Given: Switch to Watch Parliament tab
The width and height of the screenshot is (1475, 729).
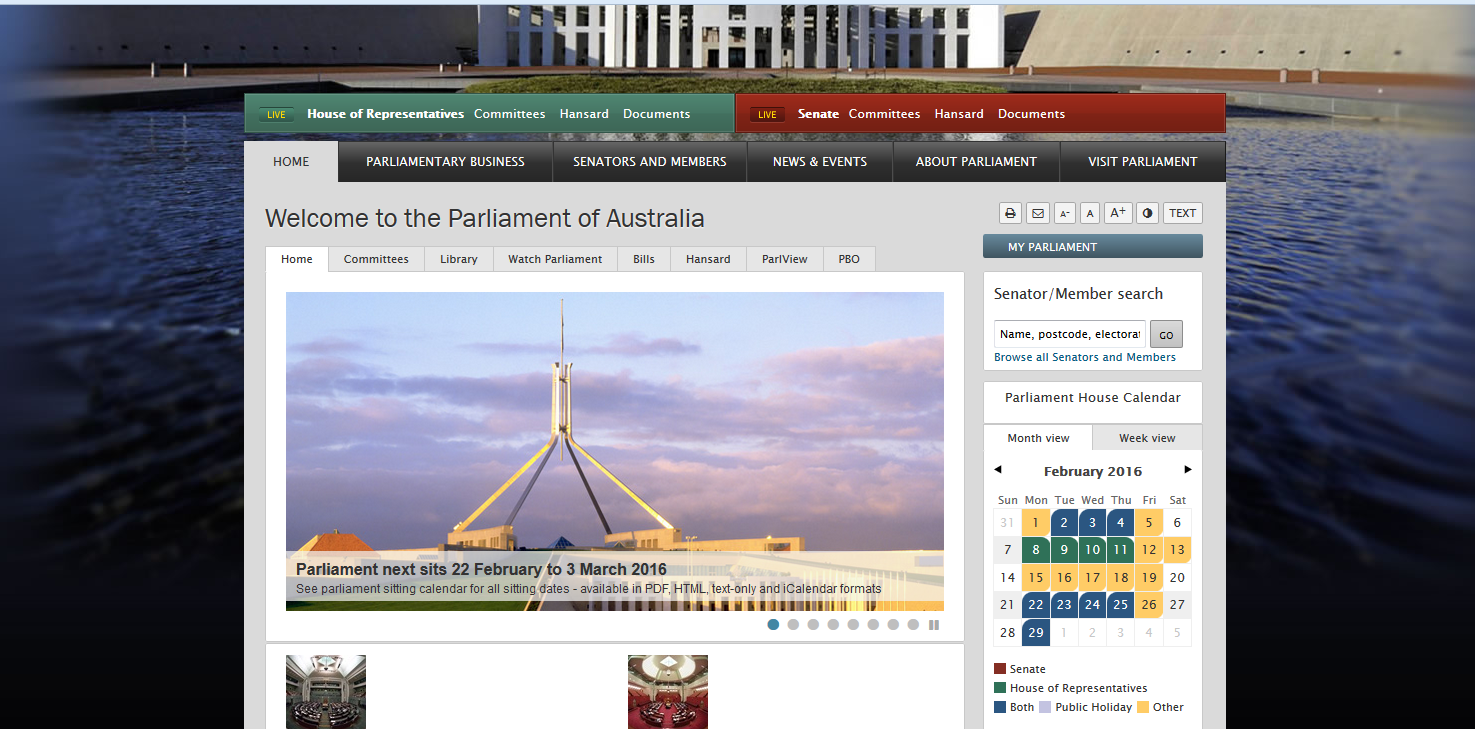Looking at the screenshot, I should 555,259.
